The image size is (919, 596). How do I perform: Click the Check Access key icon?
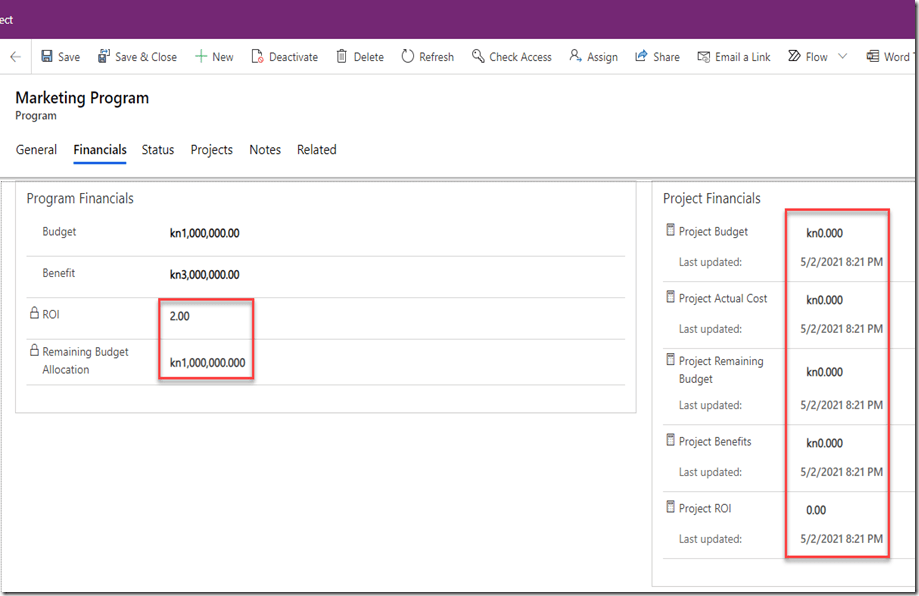coord(478,57)
